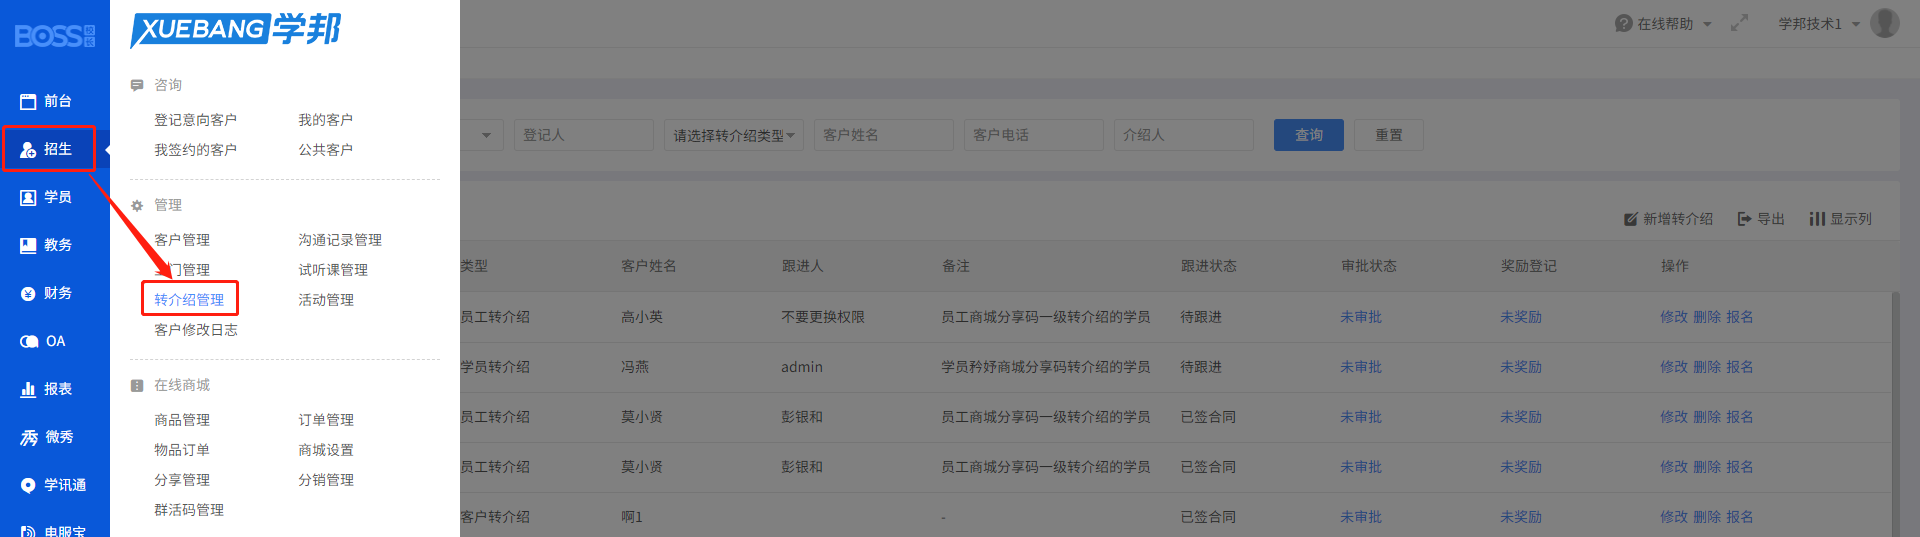The width and height of the screenshot is (1920, 537).
Task: Open 活动管理 menu item
Action: point(326,300)
